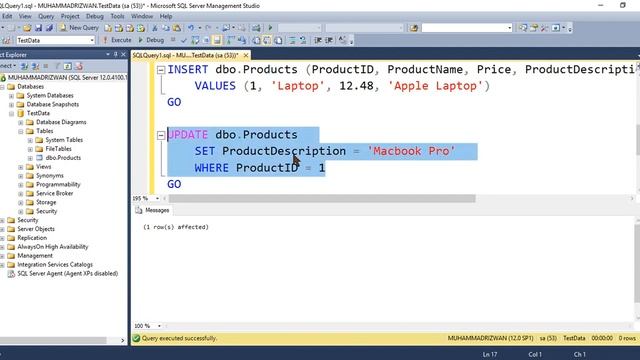Click the Copy icon in the toolbar

click(x=166, y=28)
